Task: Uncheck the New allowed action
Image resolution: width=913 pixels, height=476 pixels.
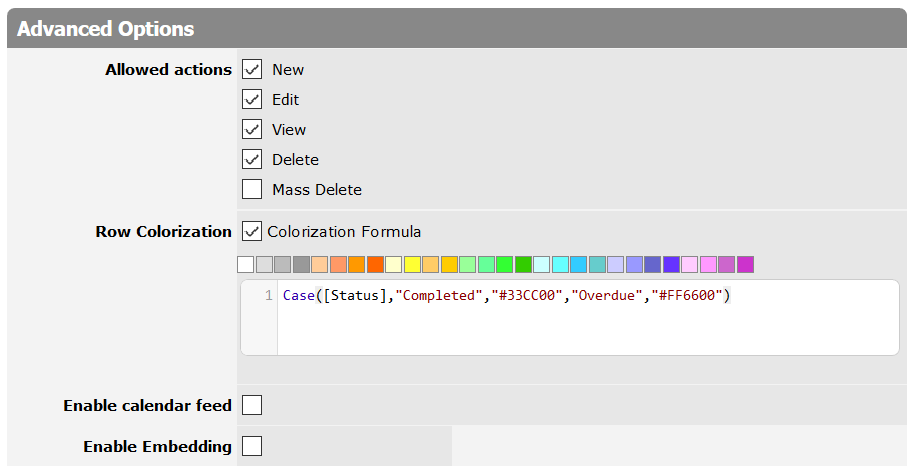Action: 252,69
